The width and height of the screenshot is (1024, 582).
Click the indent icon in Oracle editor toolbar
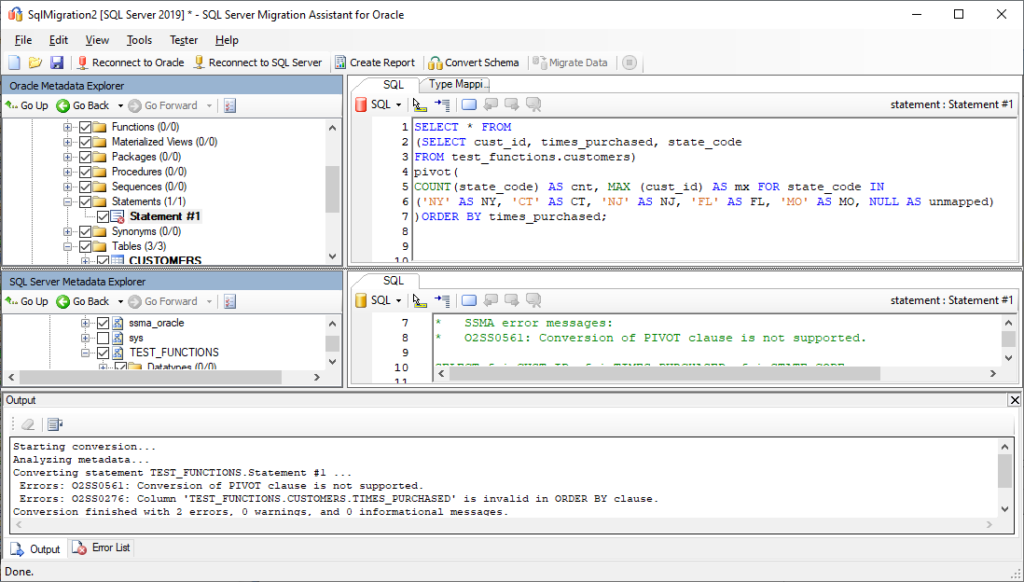pos(442,105)
